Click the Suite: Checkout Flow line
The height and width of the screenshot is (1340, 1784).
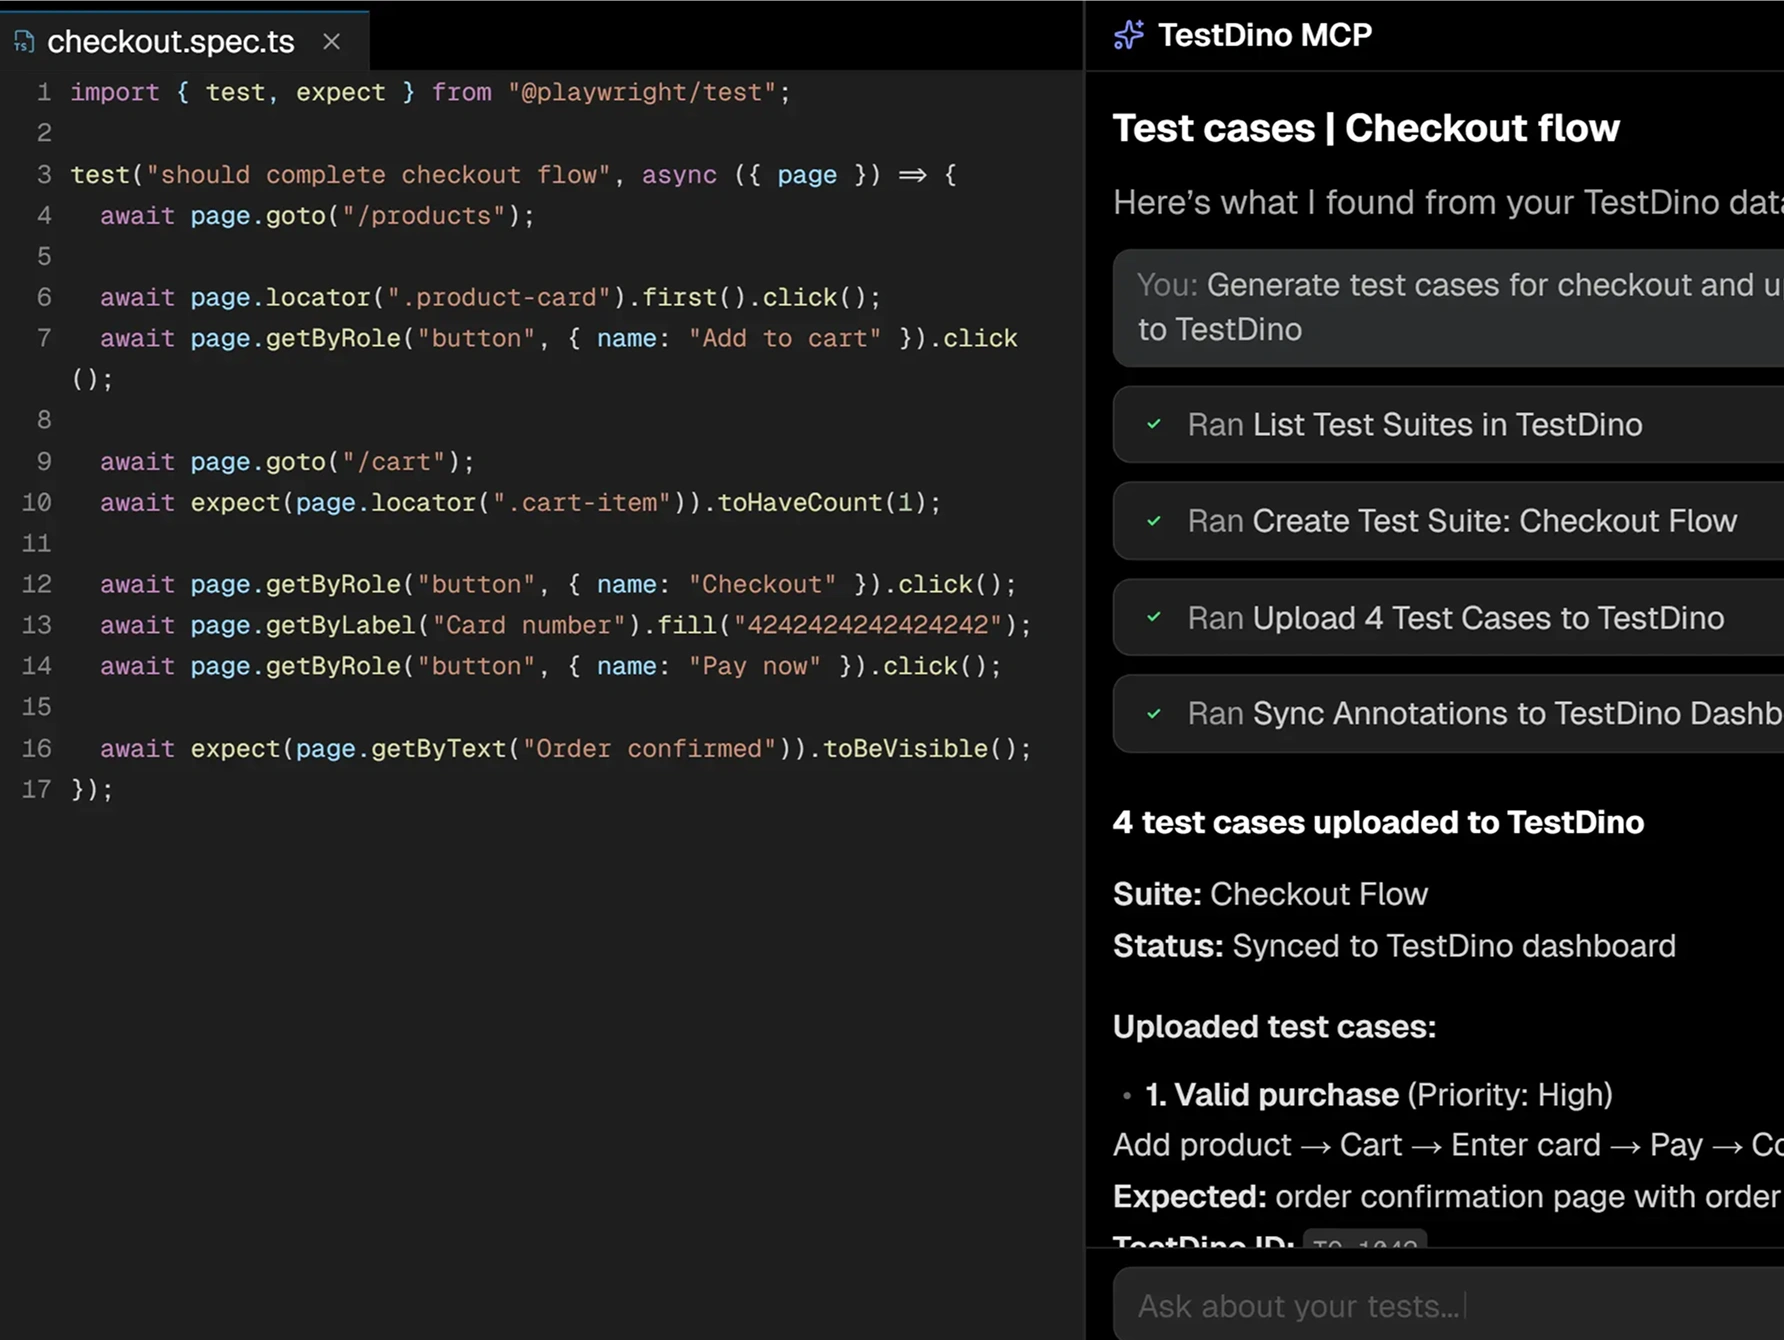[1270, 894]
